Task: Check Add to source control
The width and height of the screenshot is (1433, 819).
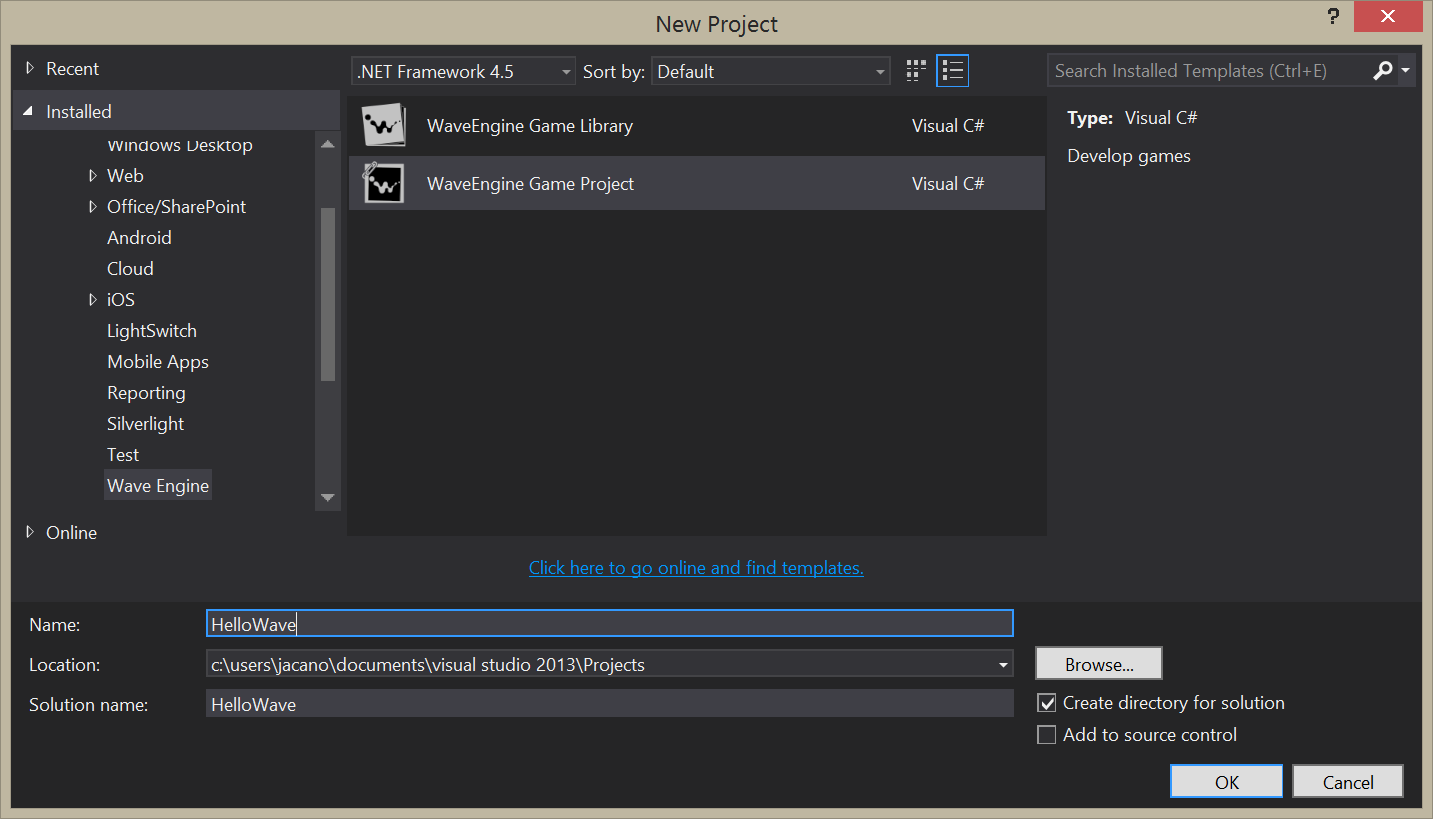Action: 1047,735
